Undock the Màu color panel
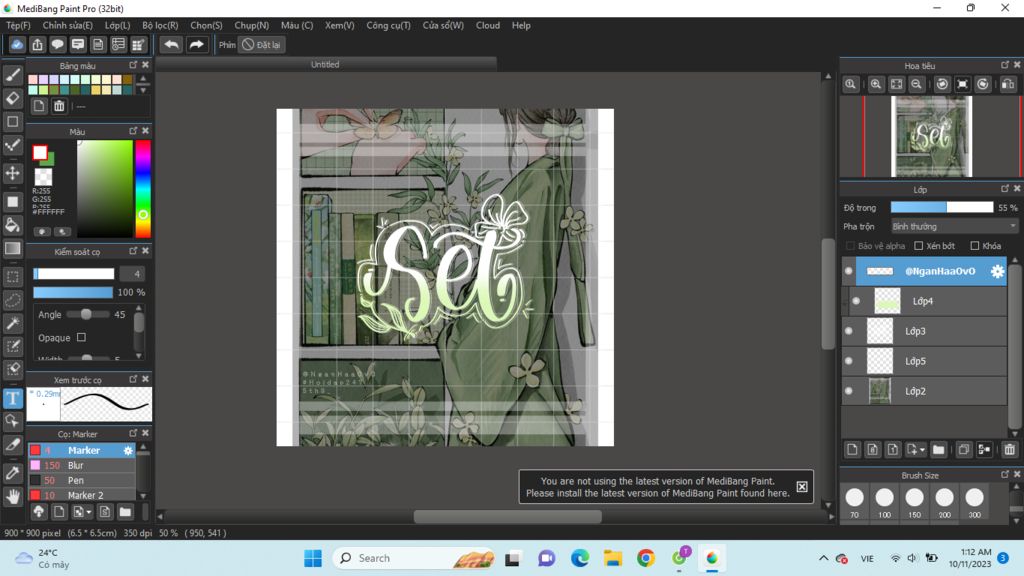This screenshot has height=576, width=1024. click(x=133, y=131)
